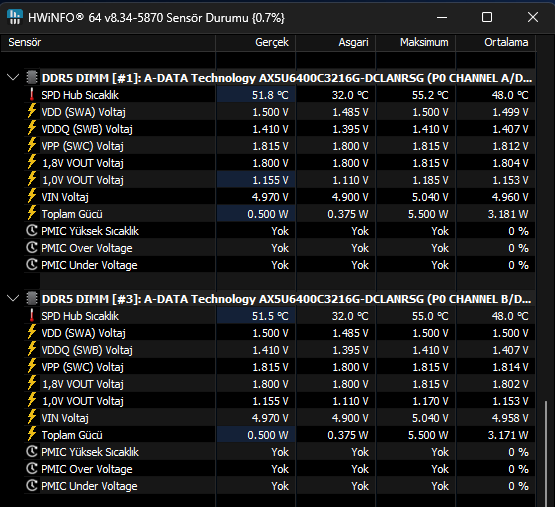Collapse the DDR5 DIMM [#3] sensor group
Screen dimensions: 555x507
[13, 298]
